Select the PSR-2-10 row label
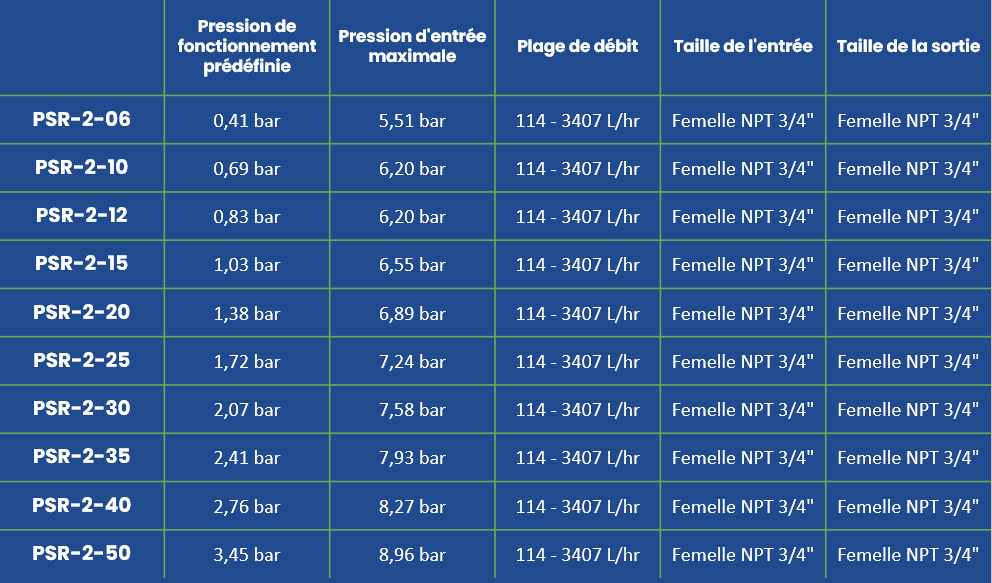Image resolution: width=992 pixels, height=583 pixels. coord(82,167)
